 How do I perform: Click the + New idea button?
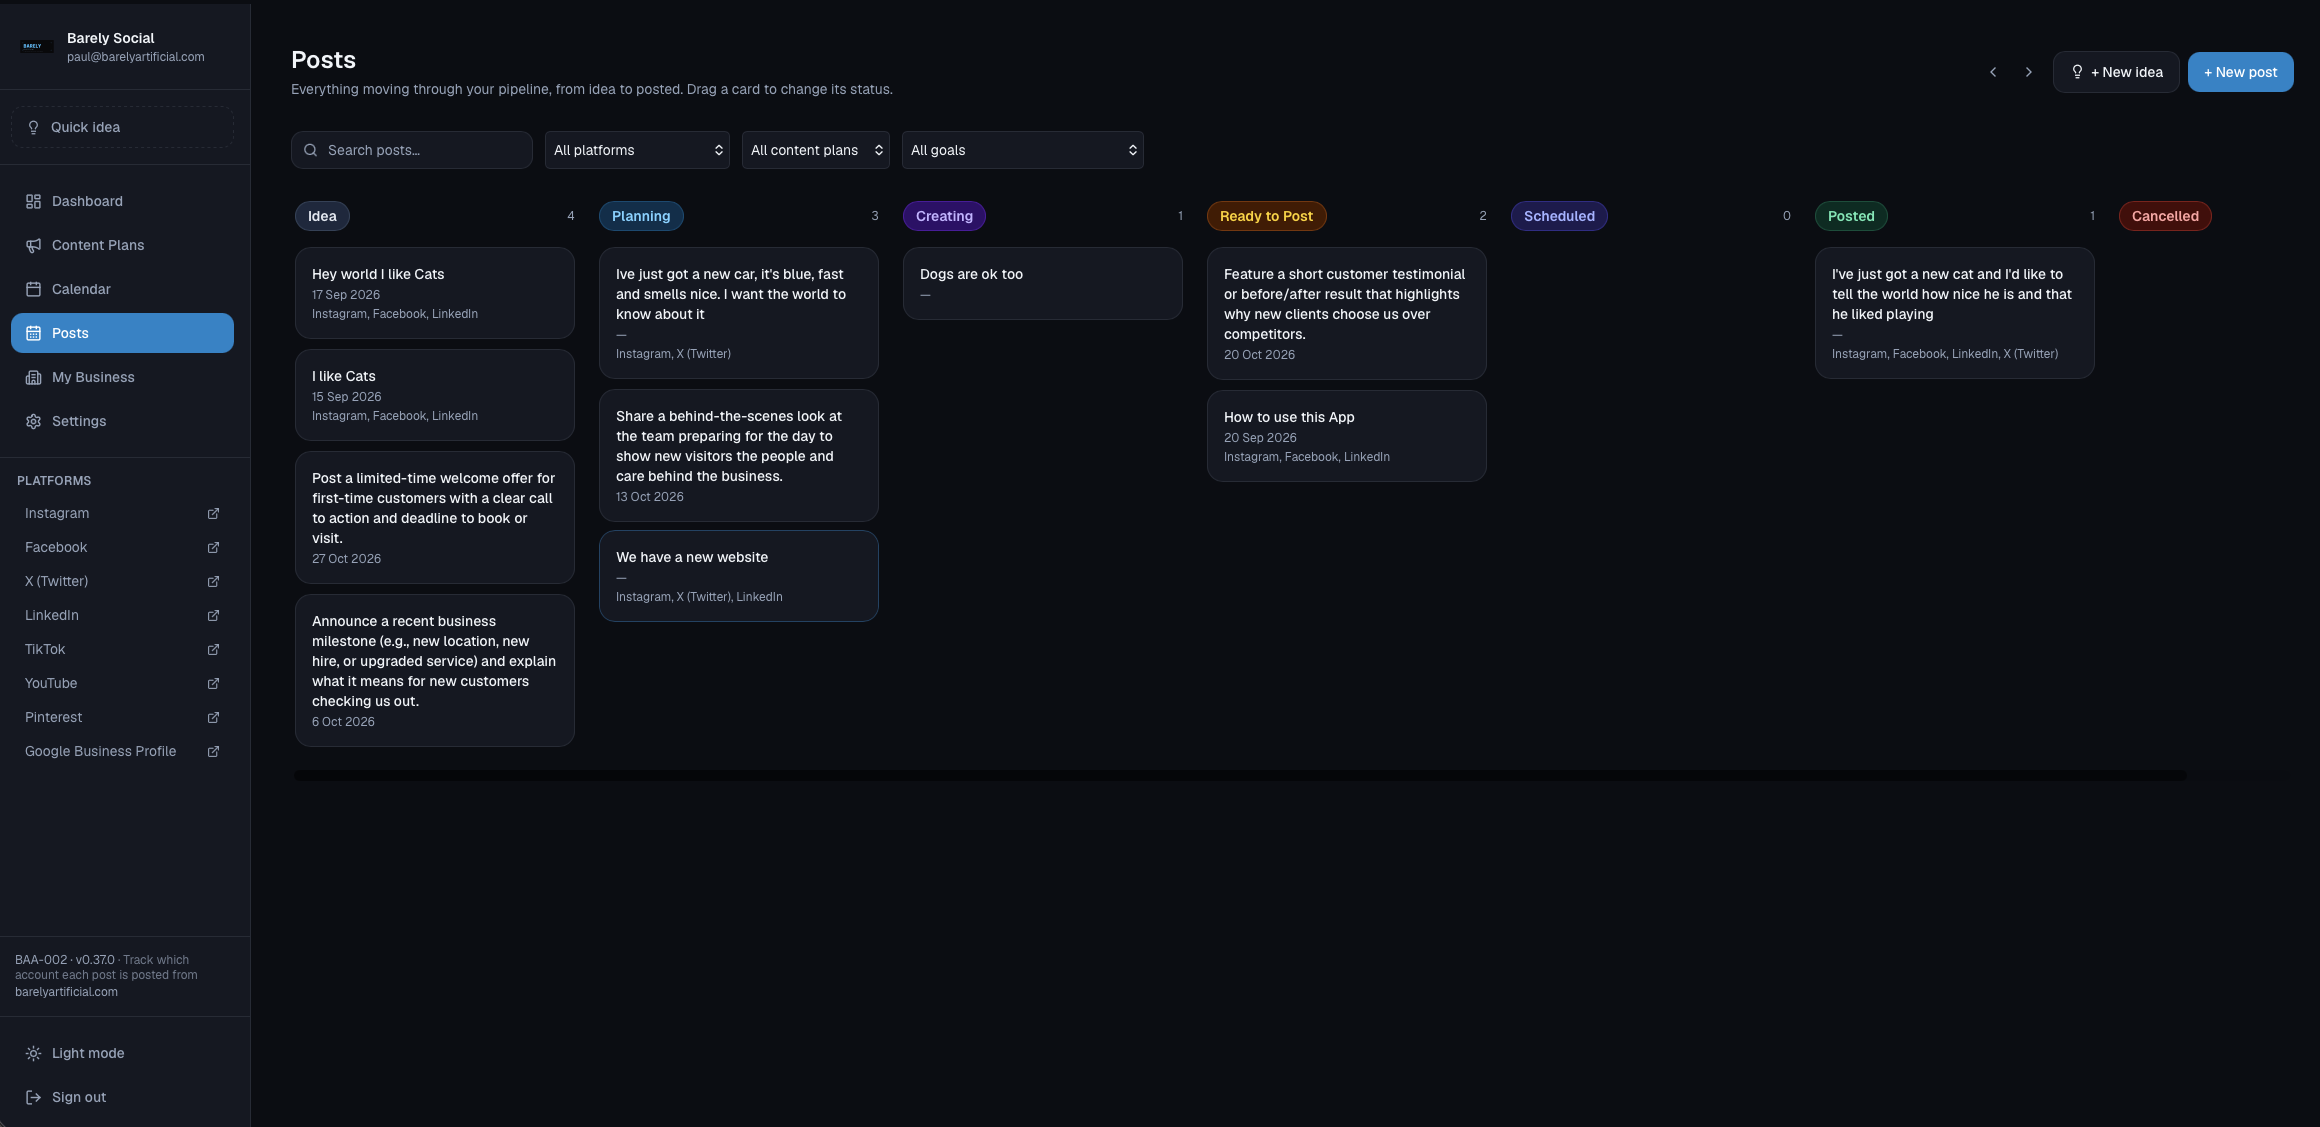[2116, 72]
